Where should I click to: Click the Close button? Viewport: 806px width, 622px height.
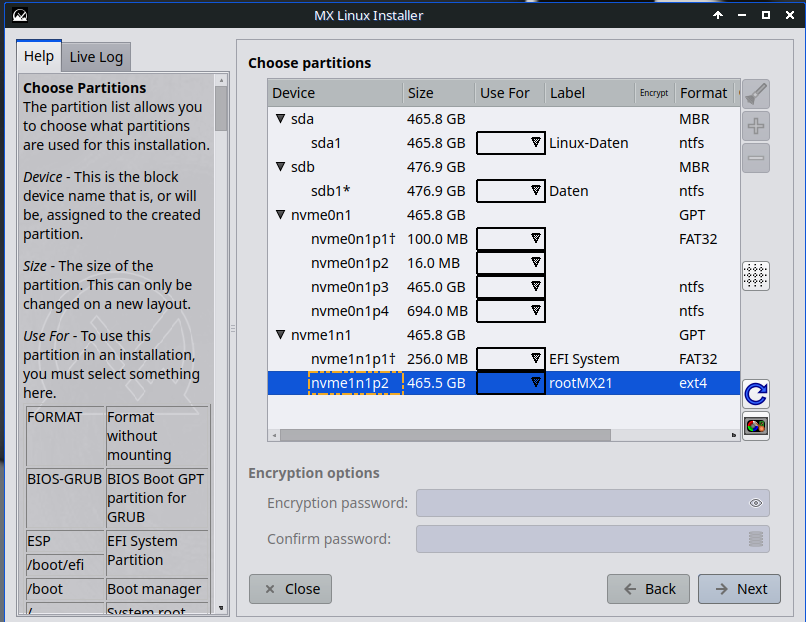tap(290, 589)
